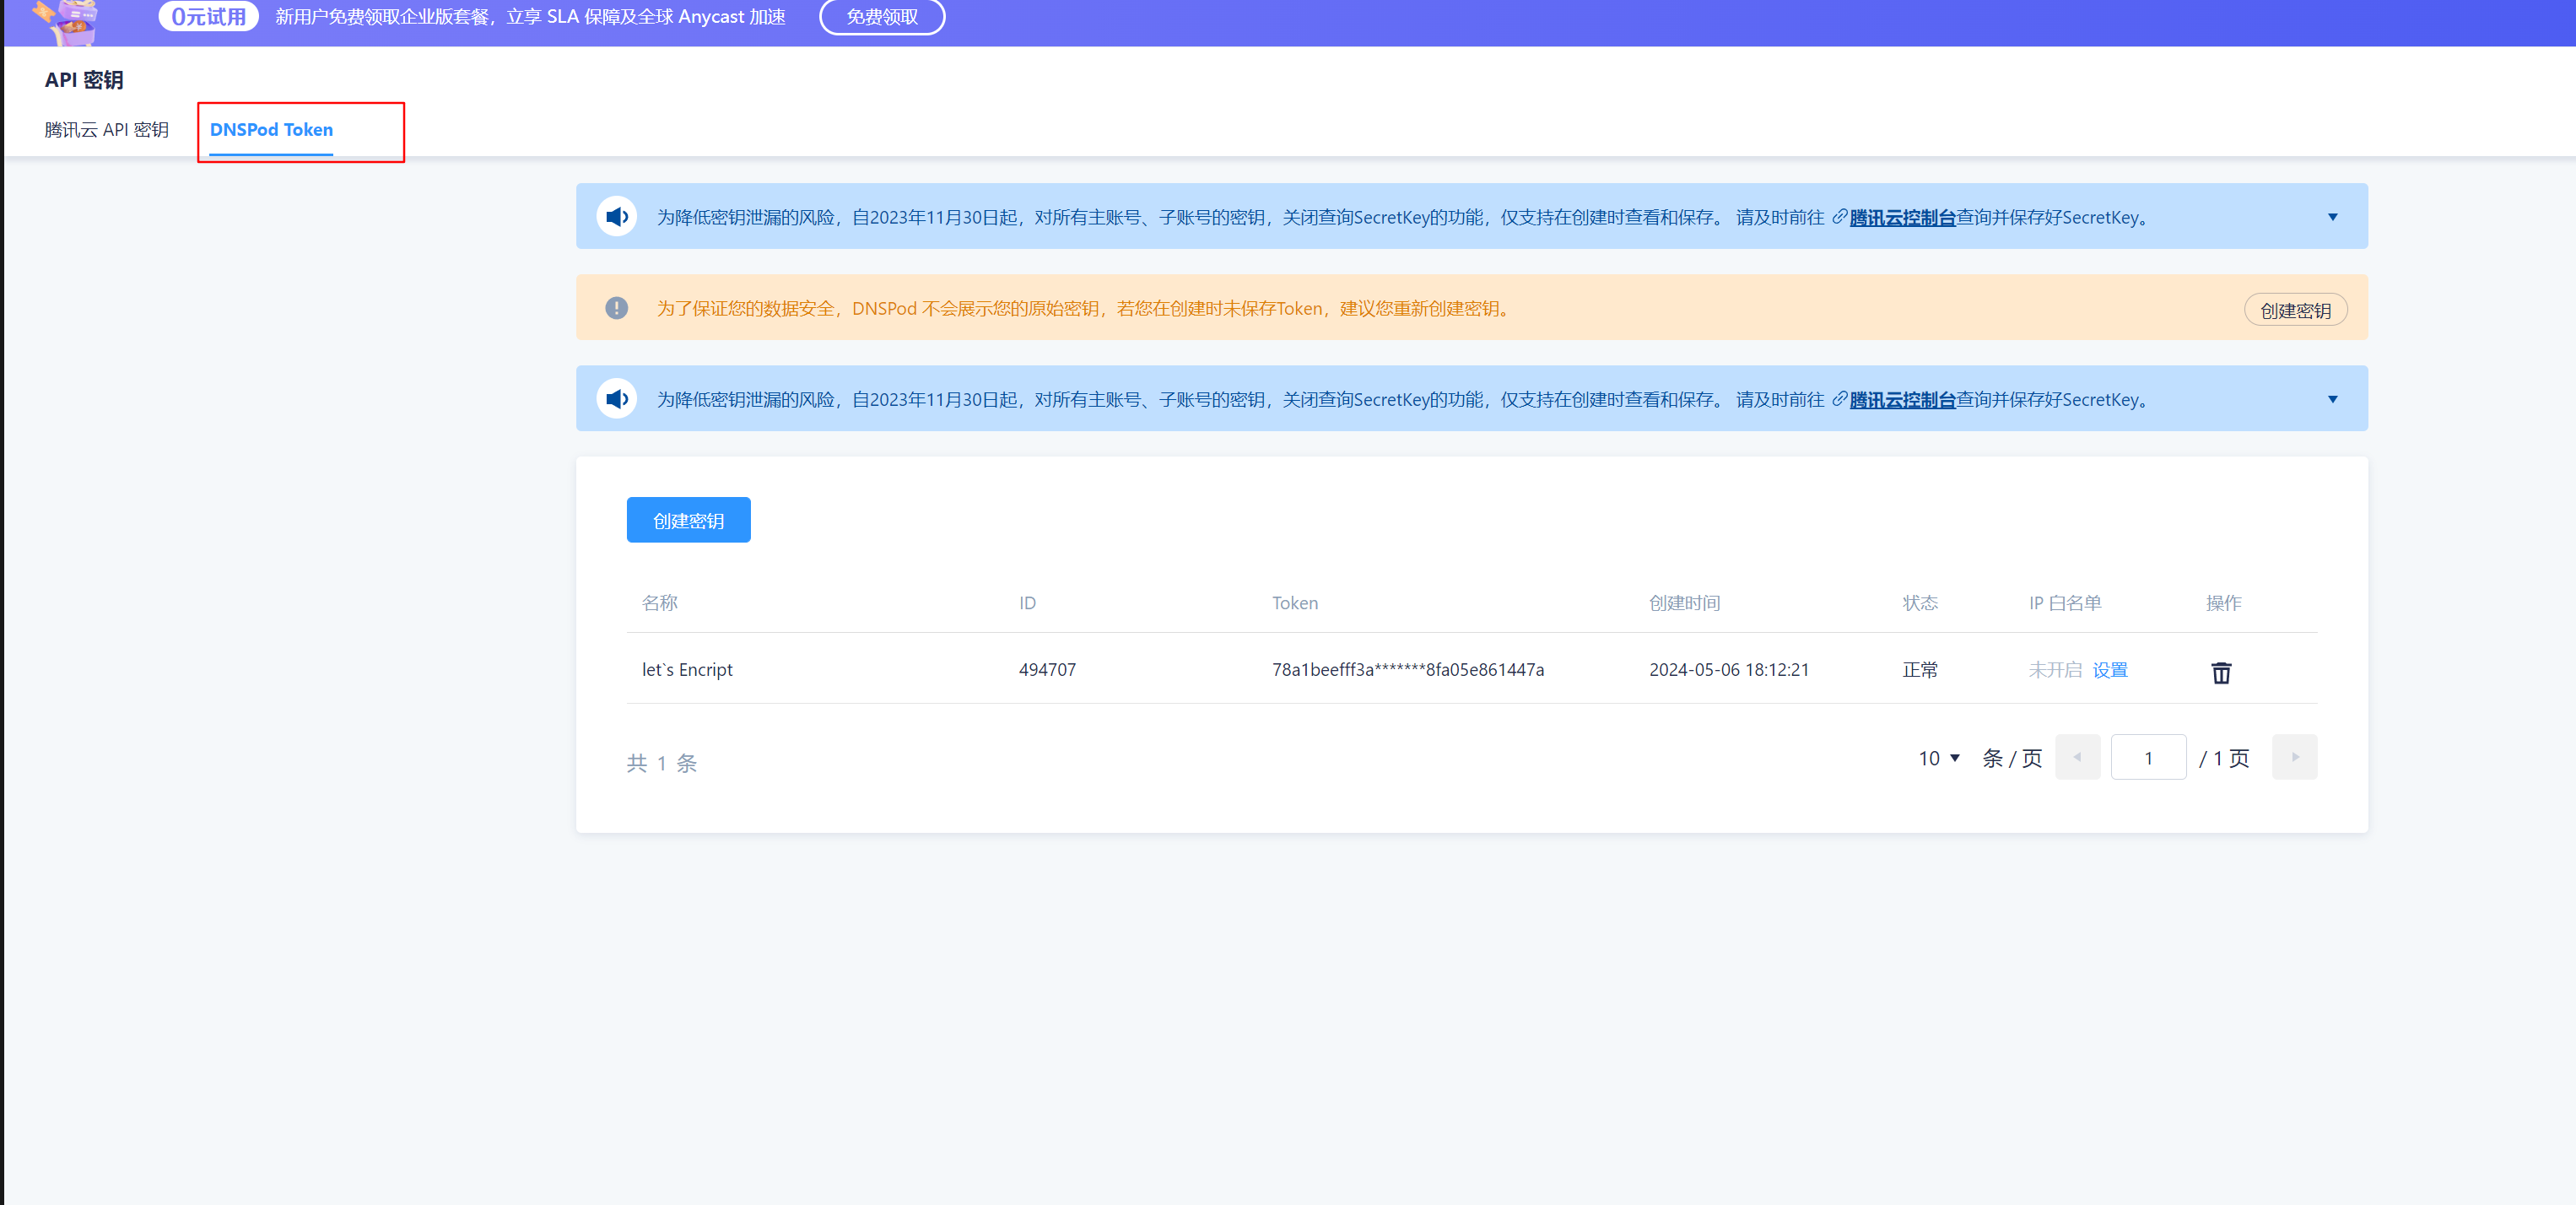2576x1205 pixels.
Task: Click 设置 link for IP whitelist
Action: click(2109, 670)
